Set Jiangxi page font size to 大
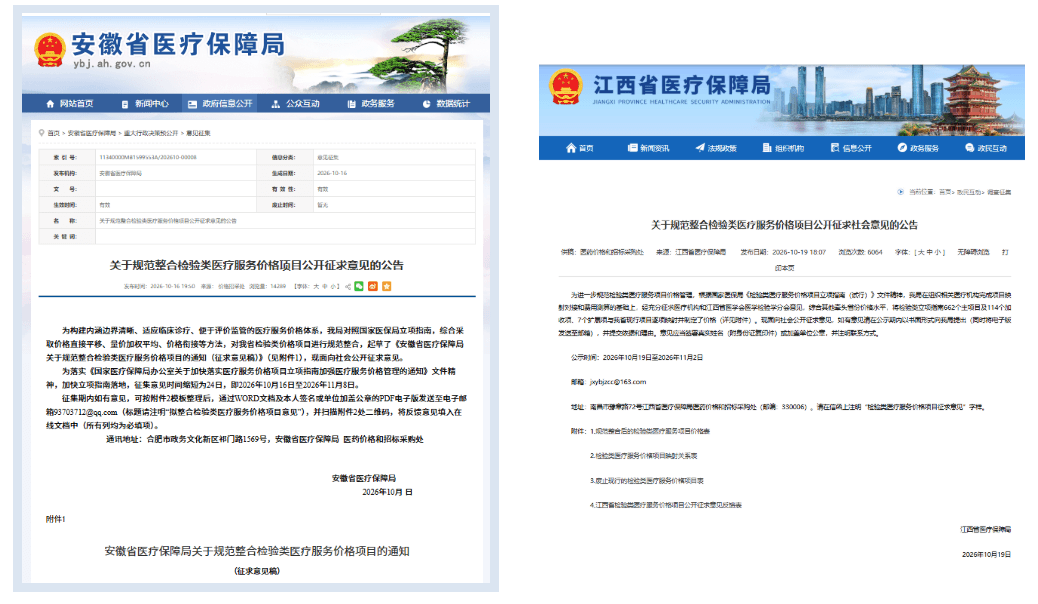This screenshot has height=604, width=1038. click(920, 252)
